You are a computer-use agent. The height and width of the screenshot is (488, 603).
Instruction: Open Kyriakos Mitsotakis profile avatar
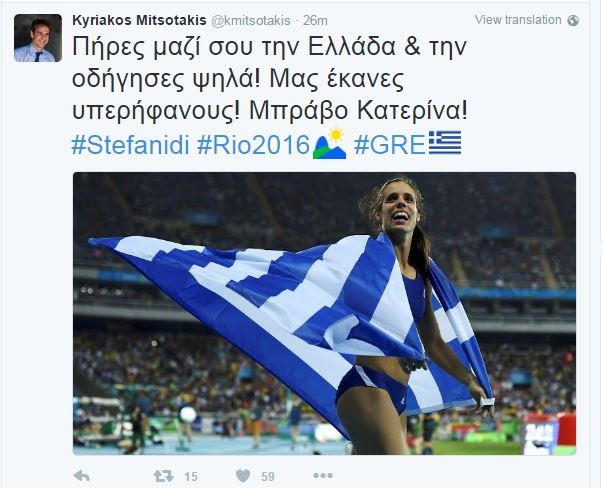pos(38,38)
